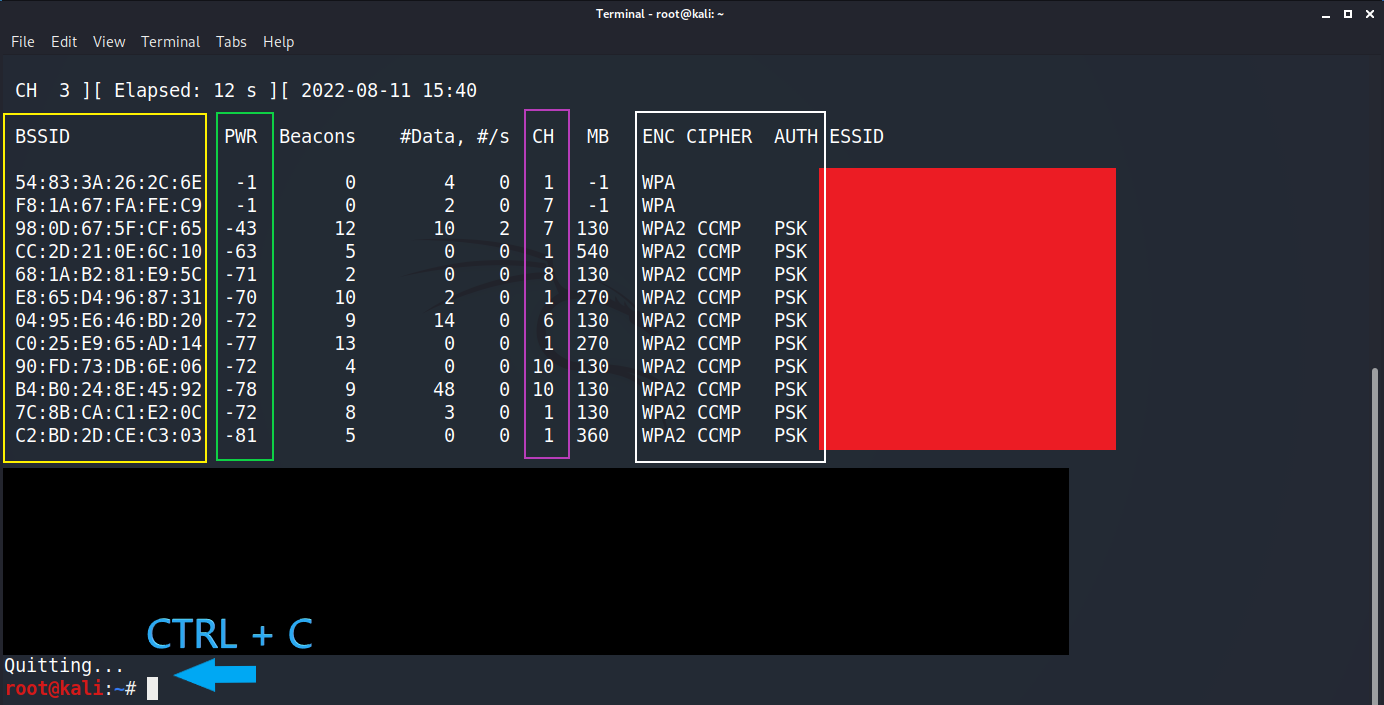Click the CTRL + C annotation text
The height and width of the screenshot is (705, 1384).
pos(229,634)
